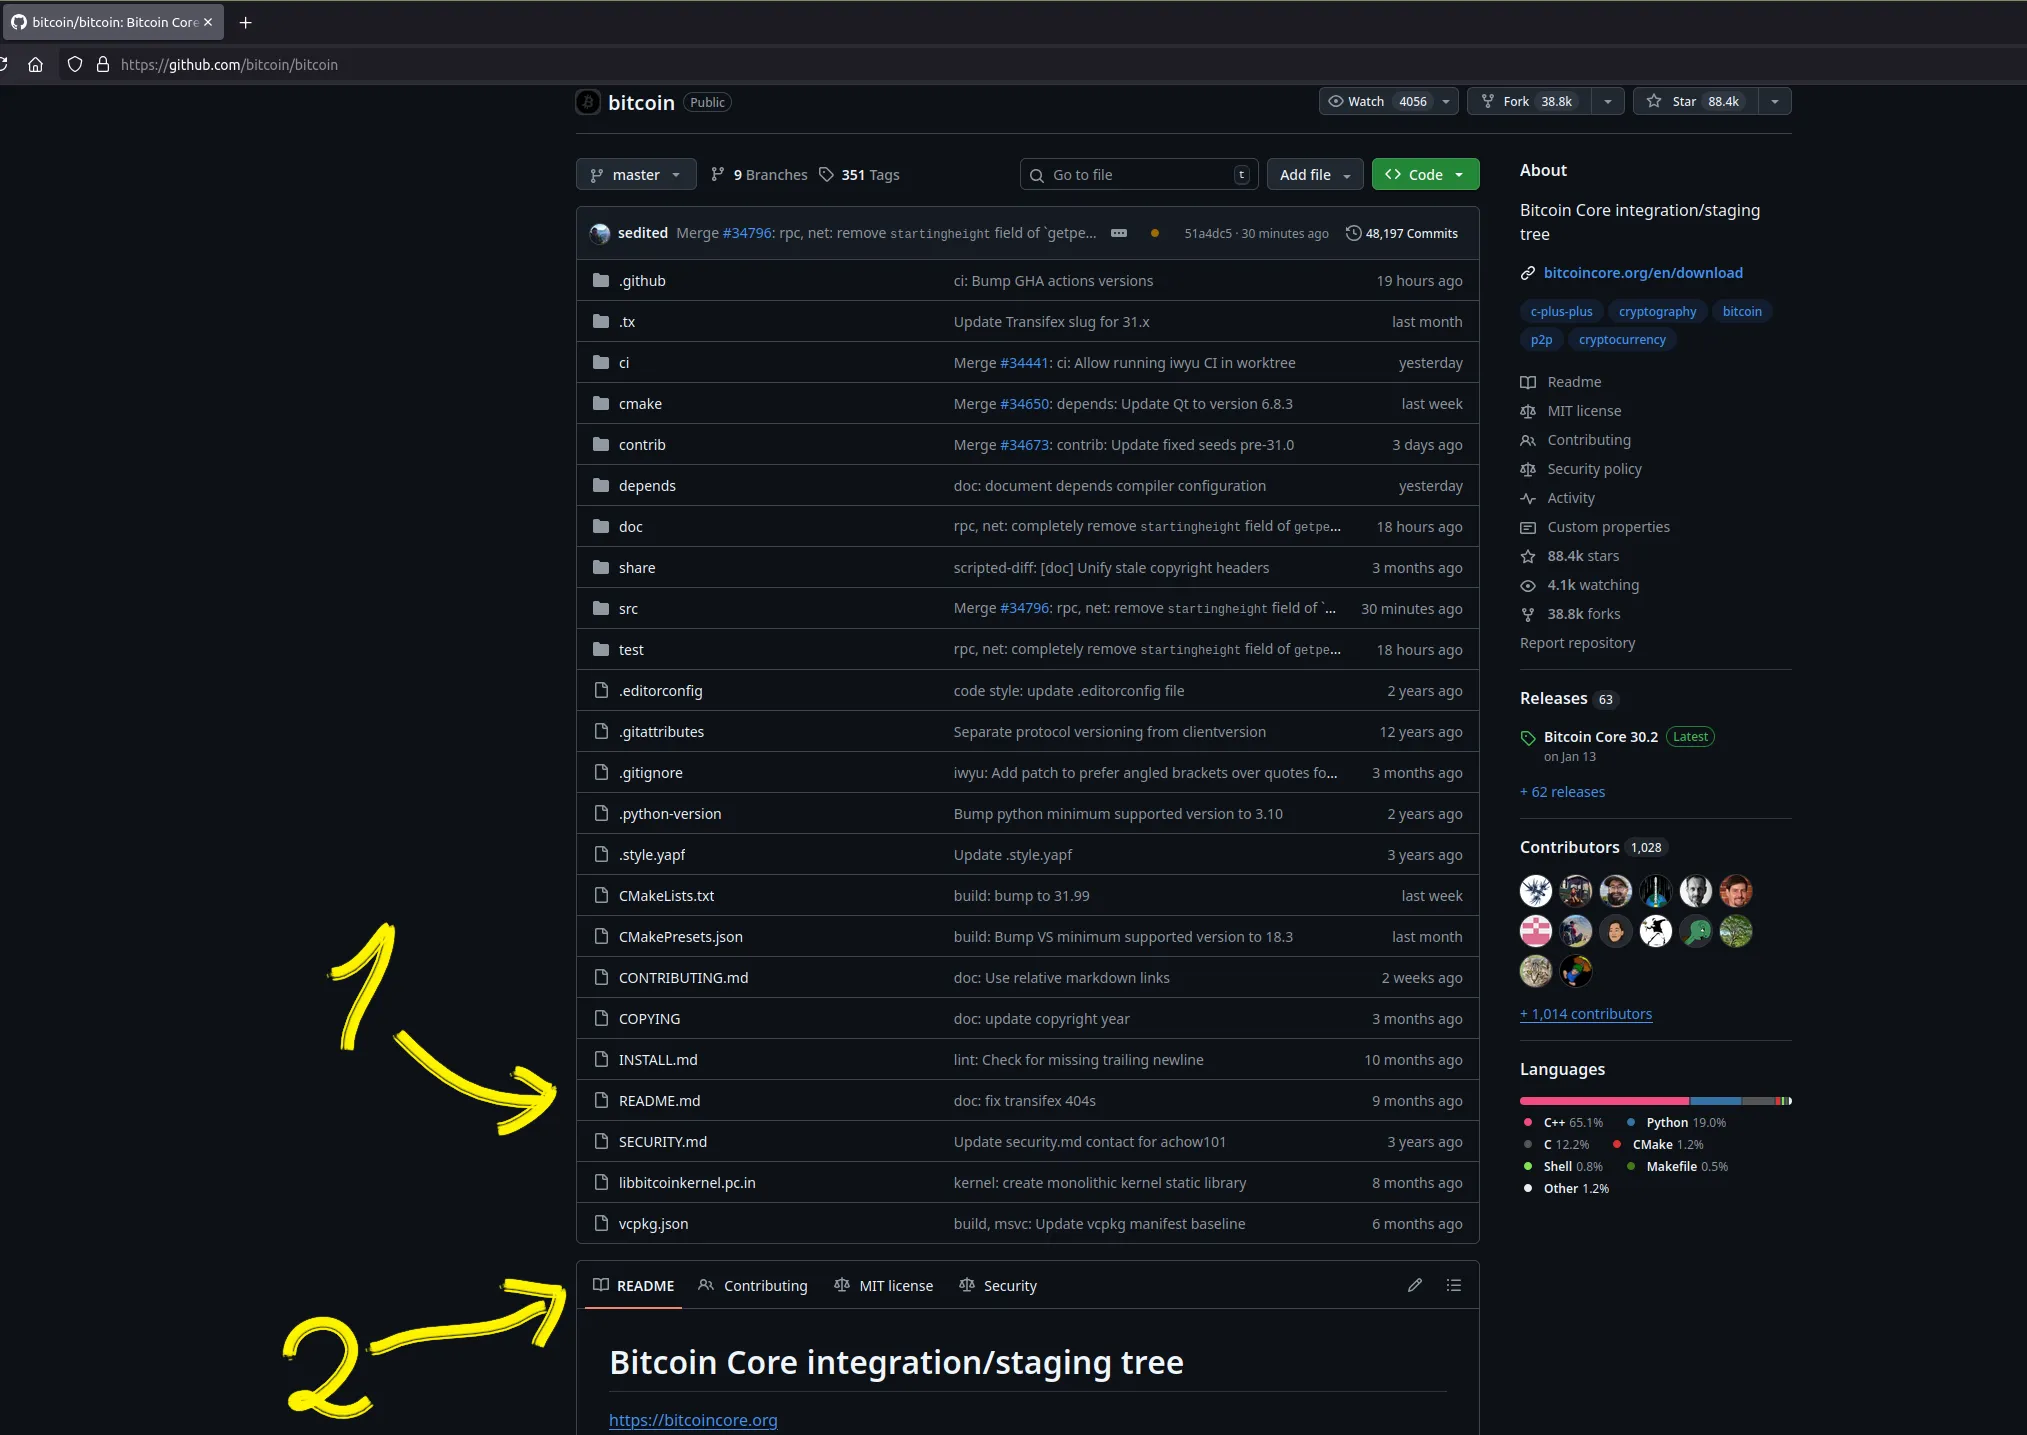View the 351 Tags link
Image resolution: width=2027 pixels, height=1435 pixels.
tap(859, 175)
